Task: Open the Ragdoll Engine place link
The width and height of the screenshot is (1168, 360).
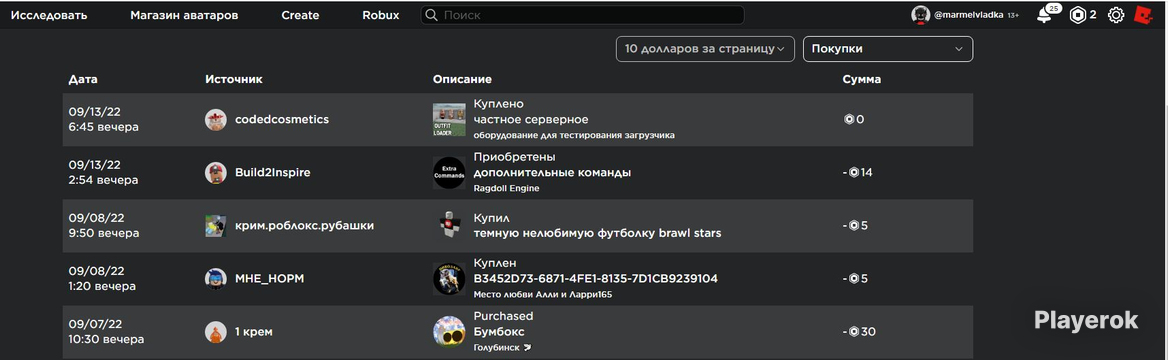Action: (507, 189)
